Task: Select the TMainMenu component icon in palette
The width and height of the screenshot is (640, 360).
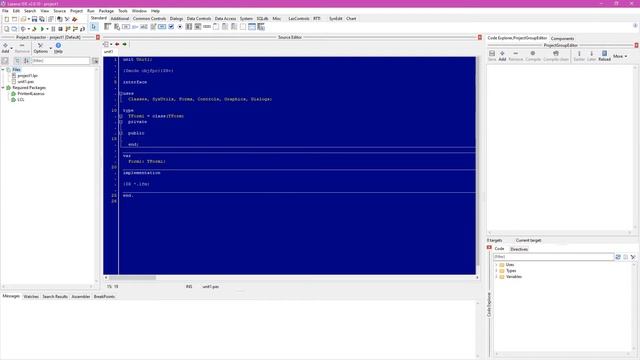Action: [107, 27]
